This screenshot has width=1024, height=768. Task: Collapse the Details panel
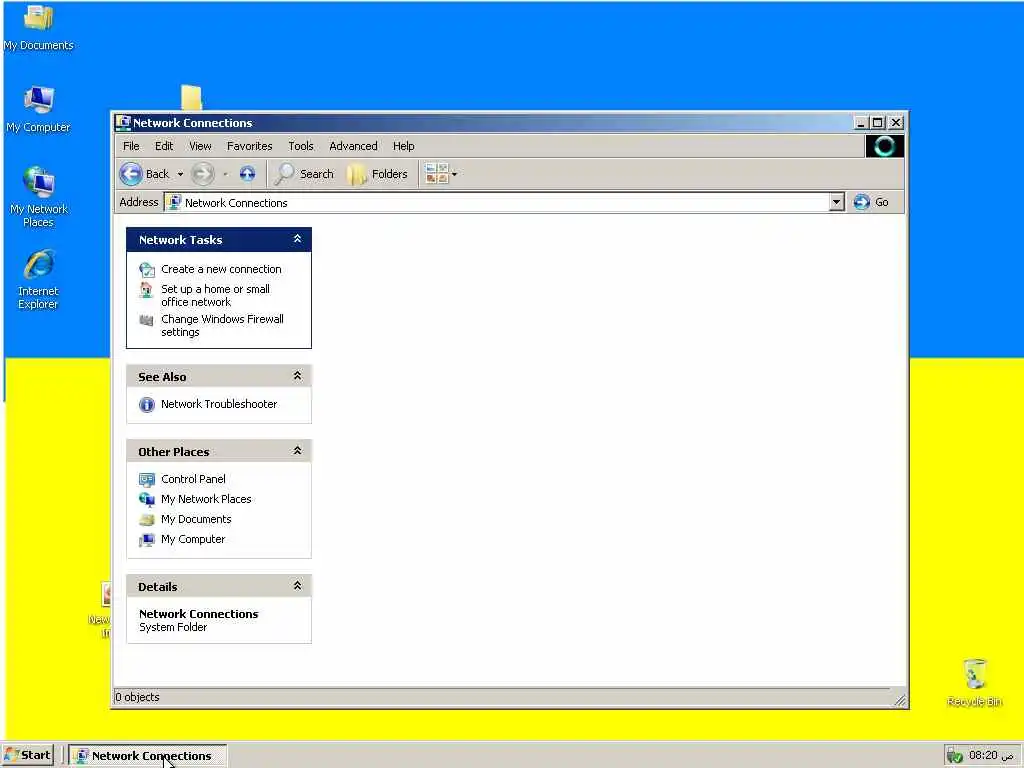tap(297, 586)
